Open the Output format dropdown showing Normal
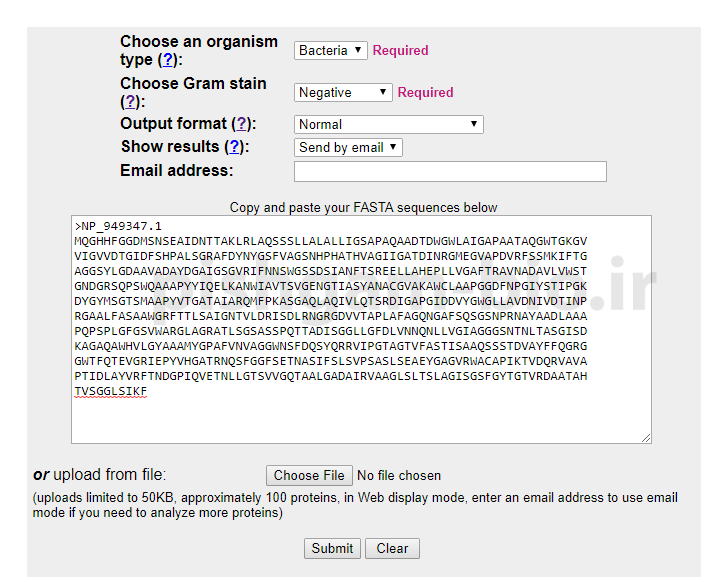The width and height of the screenshot is (717, 582). (389, 124)
